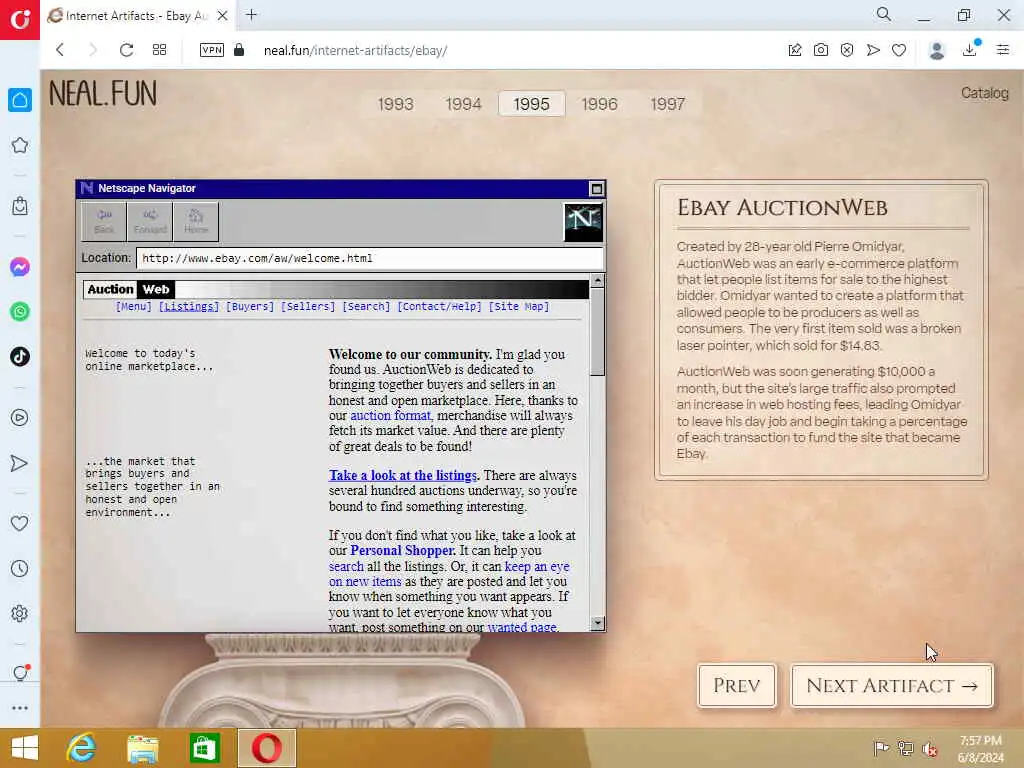Click the Netscape N logo
The height and width of the screenshot is (768, 1024).
pos(583,222)
